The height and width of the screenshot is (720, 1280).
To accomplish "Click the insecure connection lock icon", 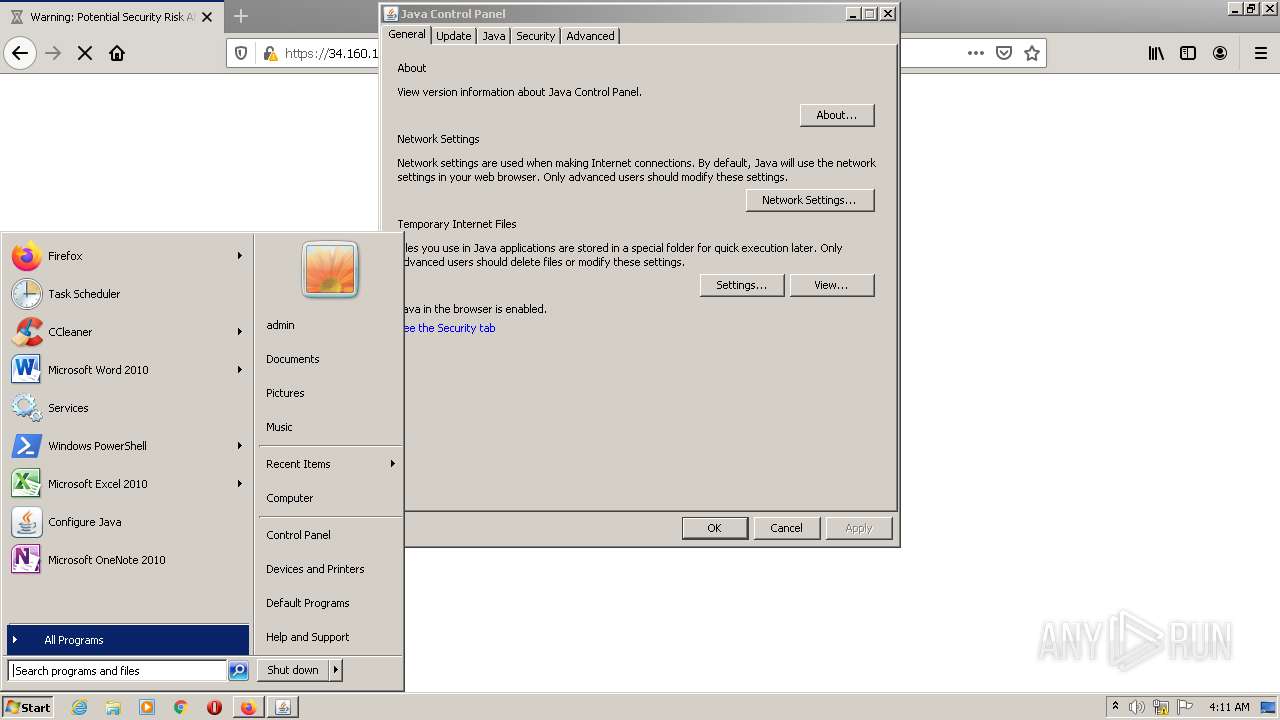I will coord(269,53).
